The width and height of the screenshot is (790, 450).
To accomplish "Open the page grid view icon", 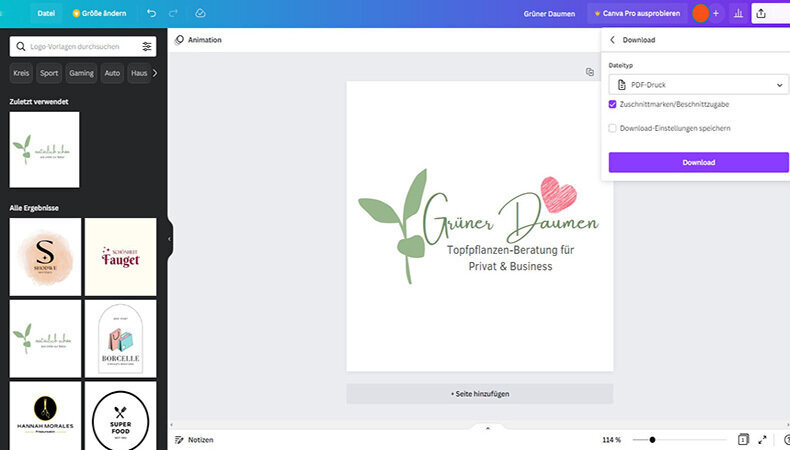I will coord(743,439).
